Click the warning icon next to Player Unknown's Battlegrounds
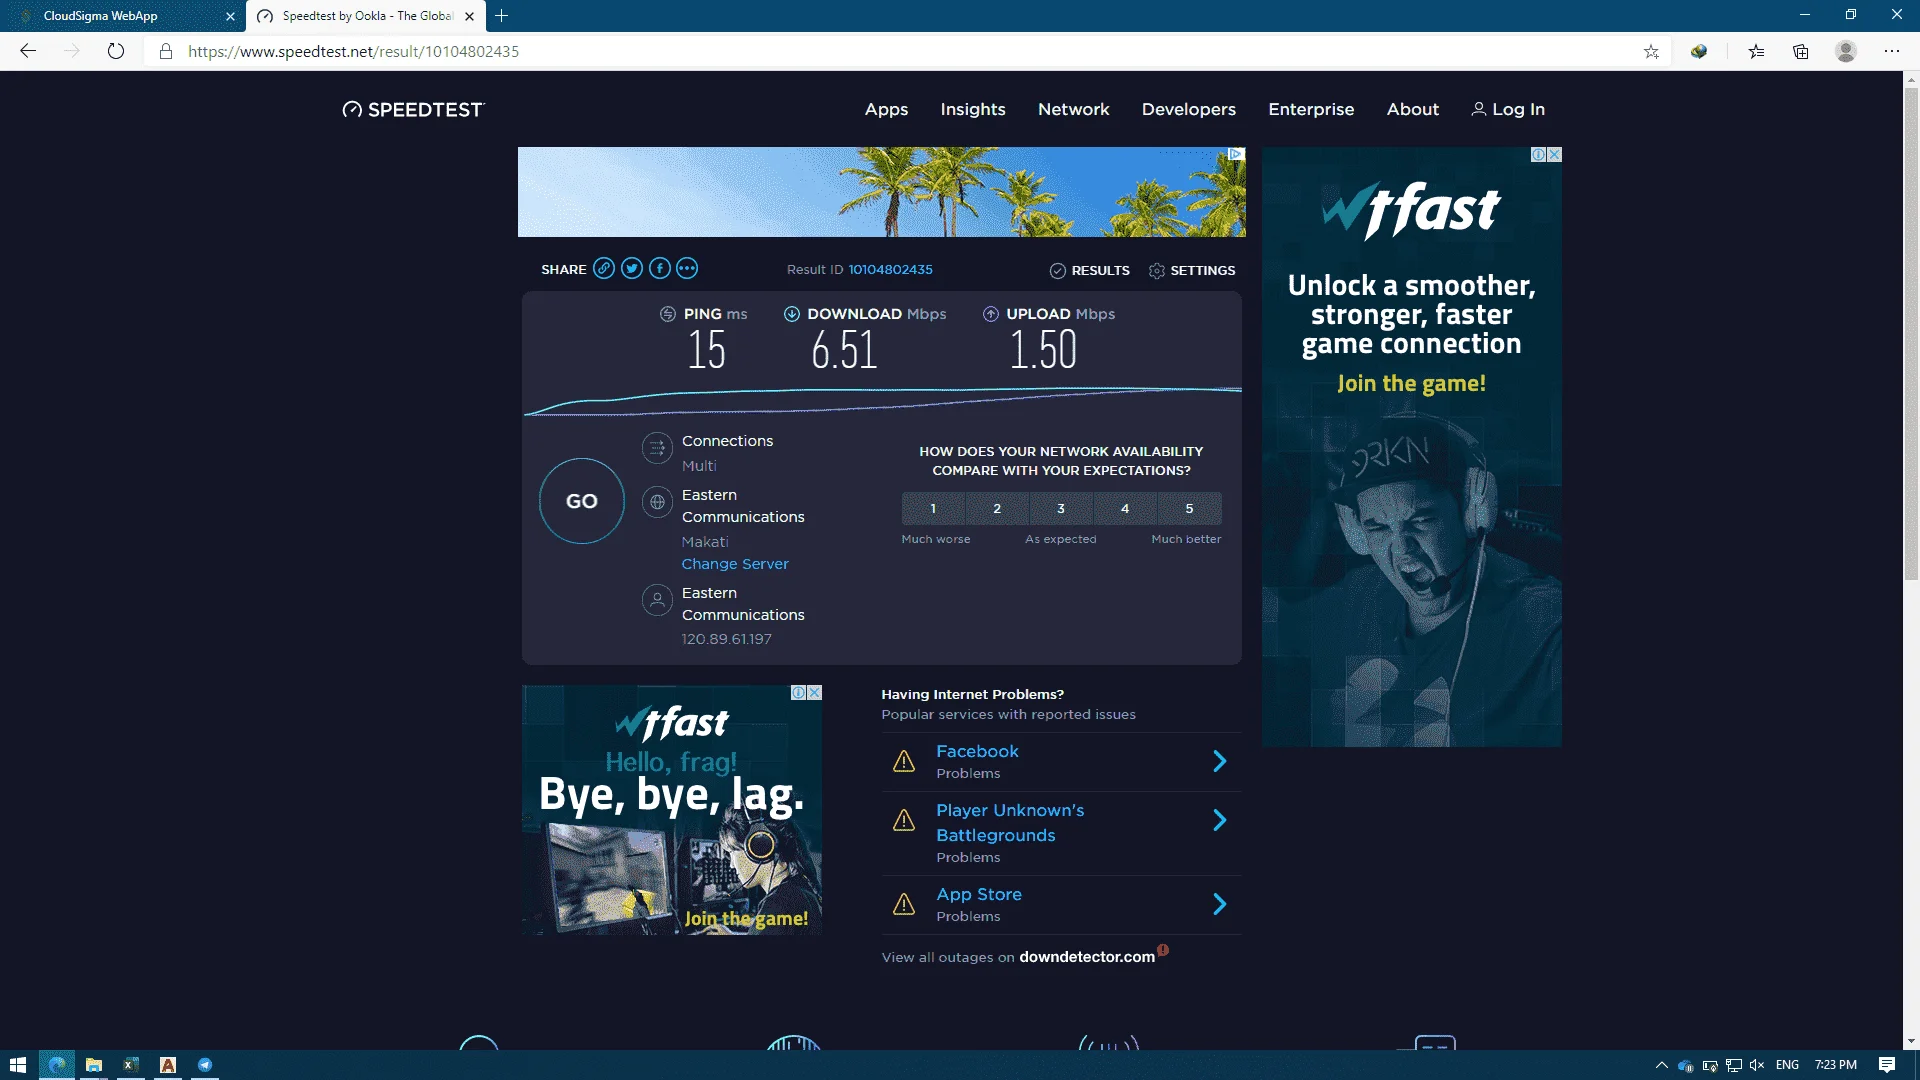The height and width of the screenshot is (1080, 1920). pos(904,821)
